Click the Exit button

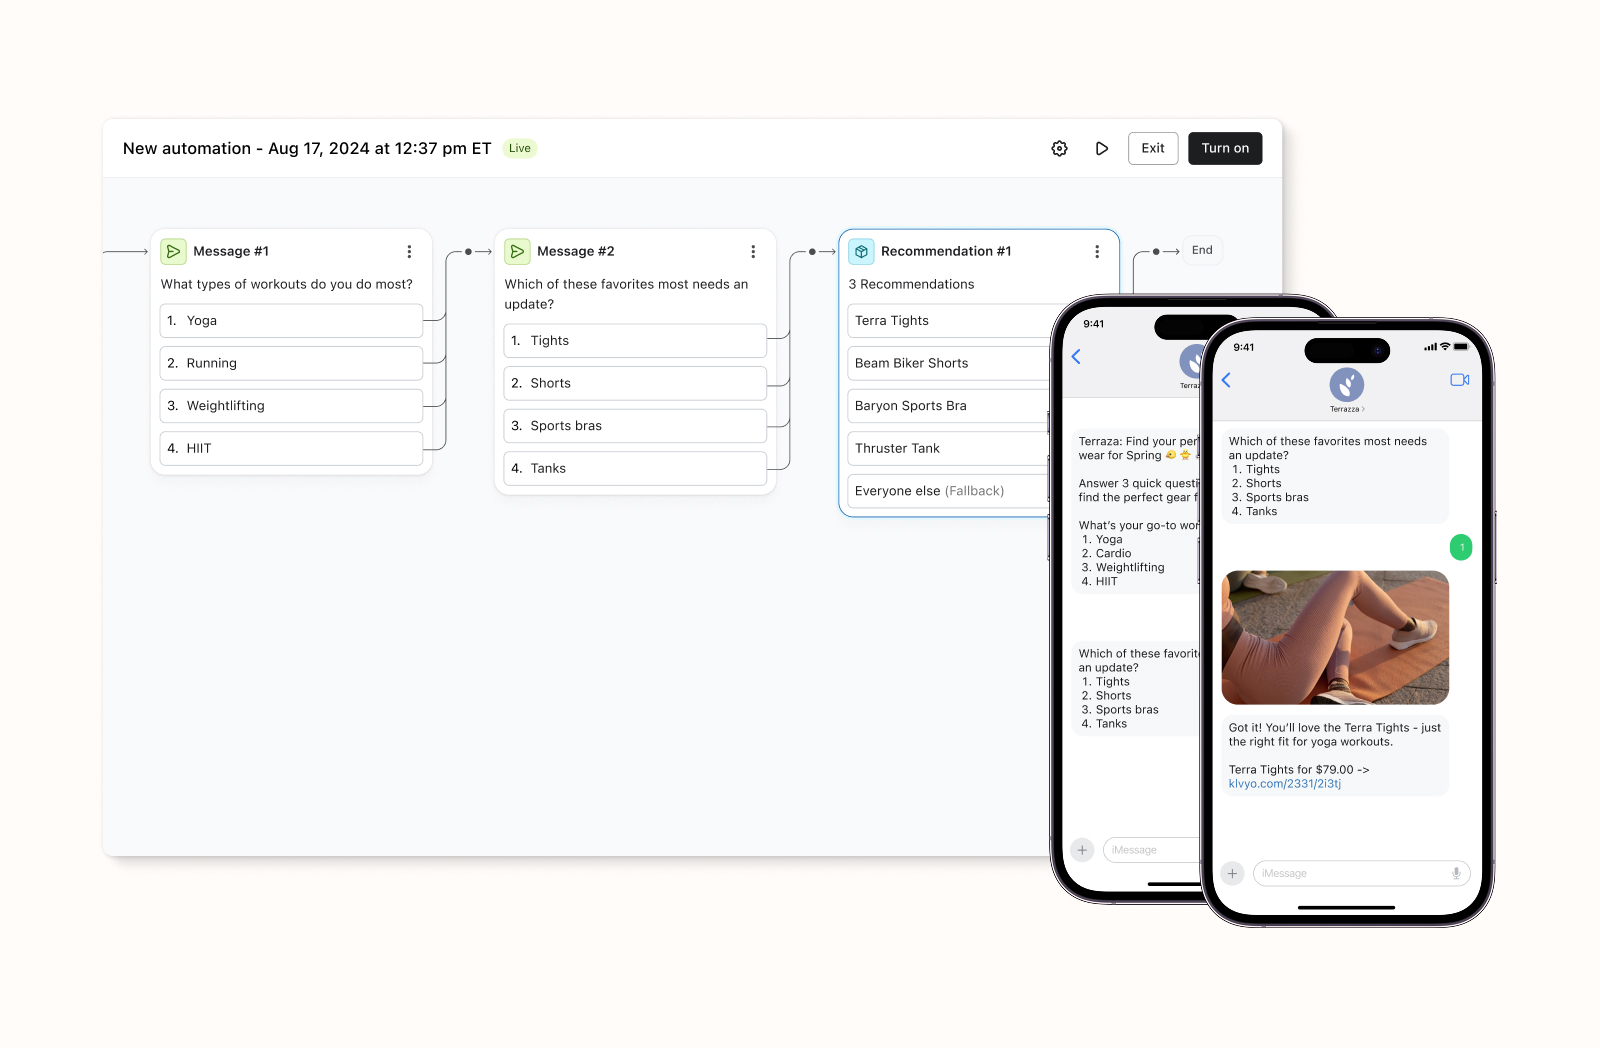[x=1152, y=148]
